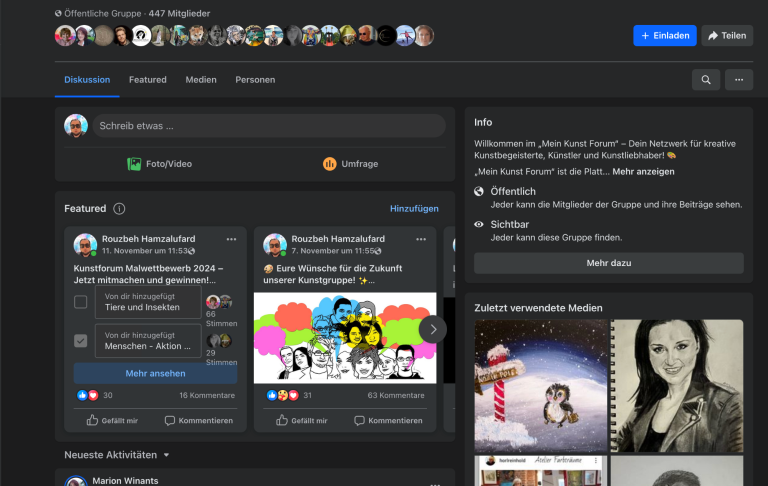Comment on the Malwettbewerb post
The image size is (768, 486).
coord(198,420)
